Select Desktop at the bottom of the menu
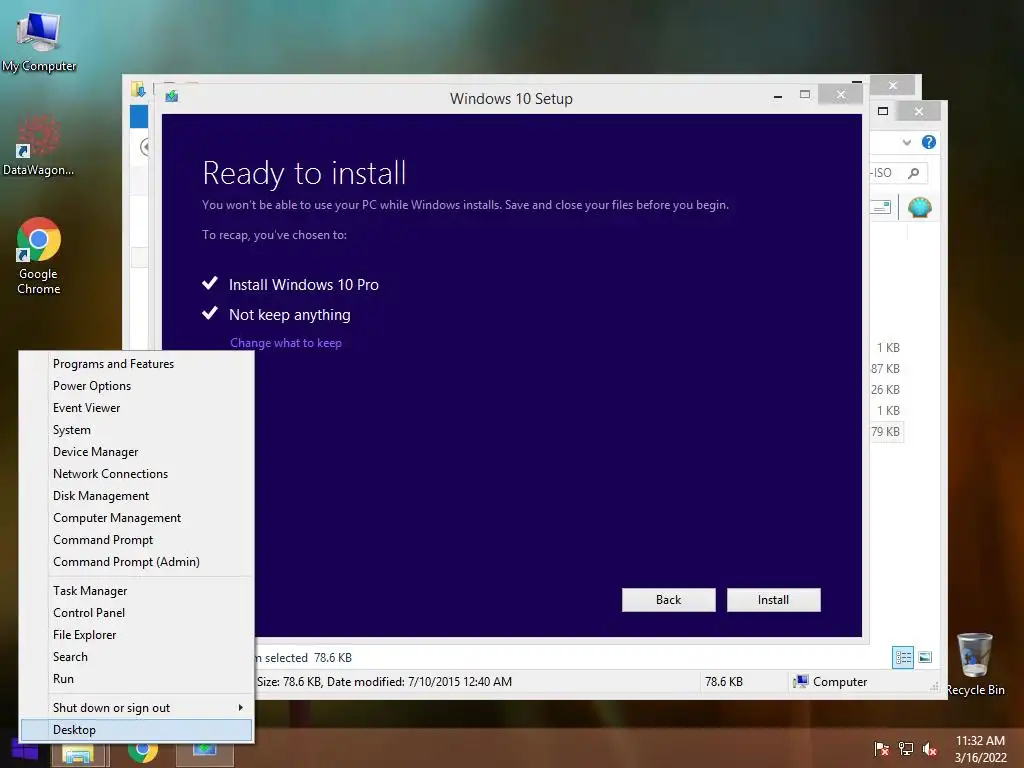This screenshot has height=768, width=1024. [x=136, y=729]
